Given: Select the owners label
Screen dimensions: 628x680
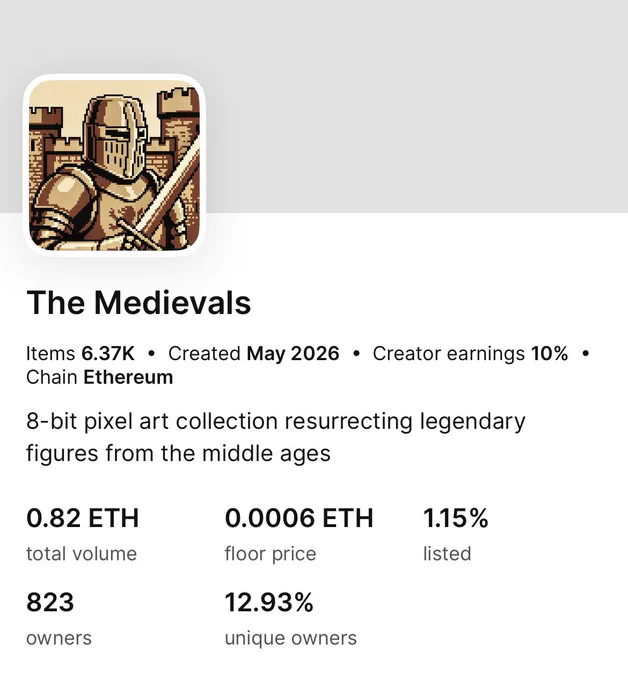Looking at the screenshot, I should point(59,638).
